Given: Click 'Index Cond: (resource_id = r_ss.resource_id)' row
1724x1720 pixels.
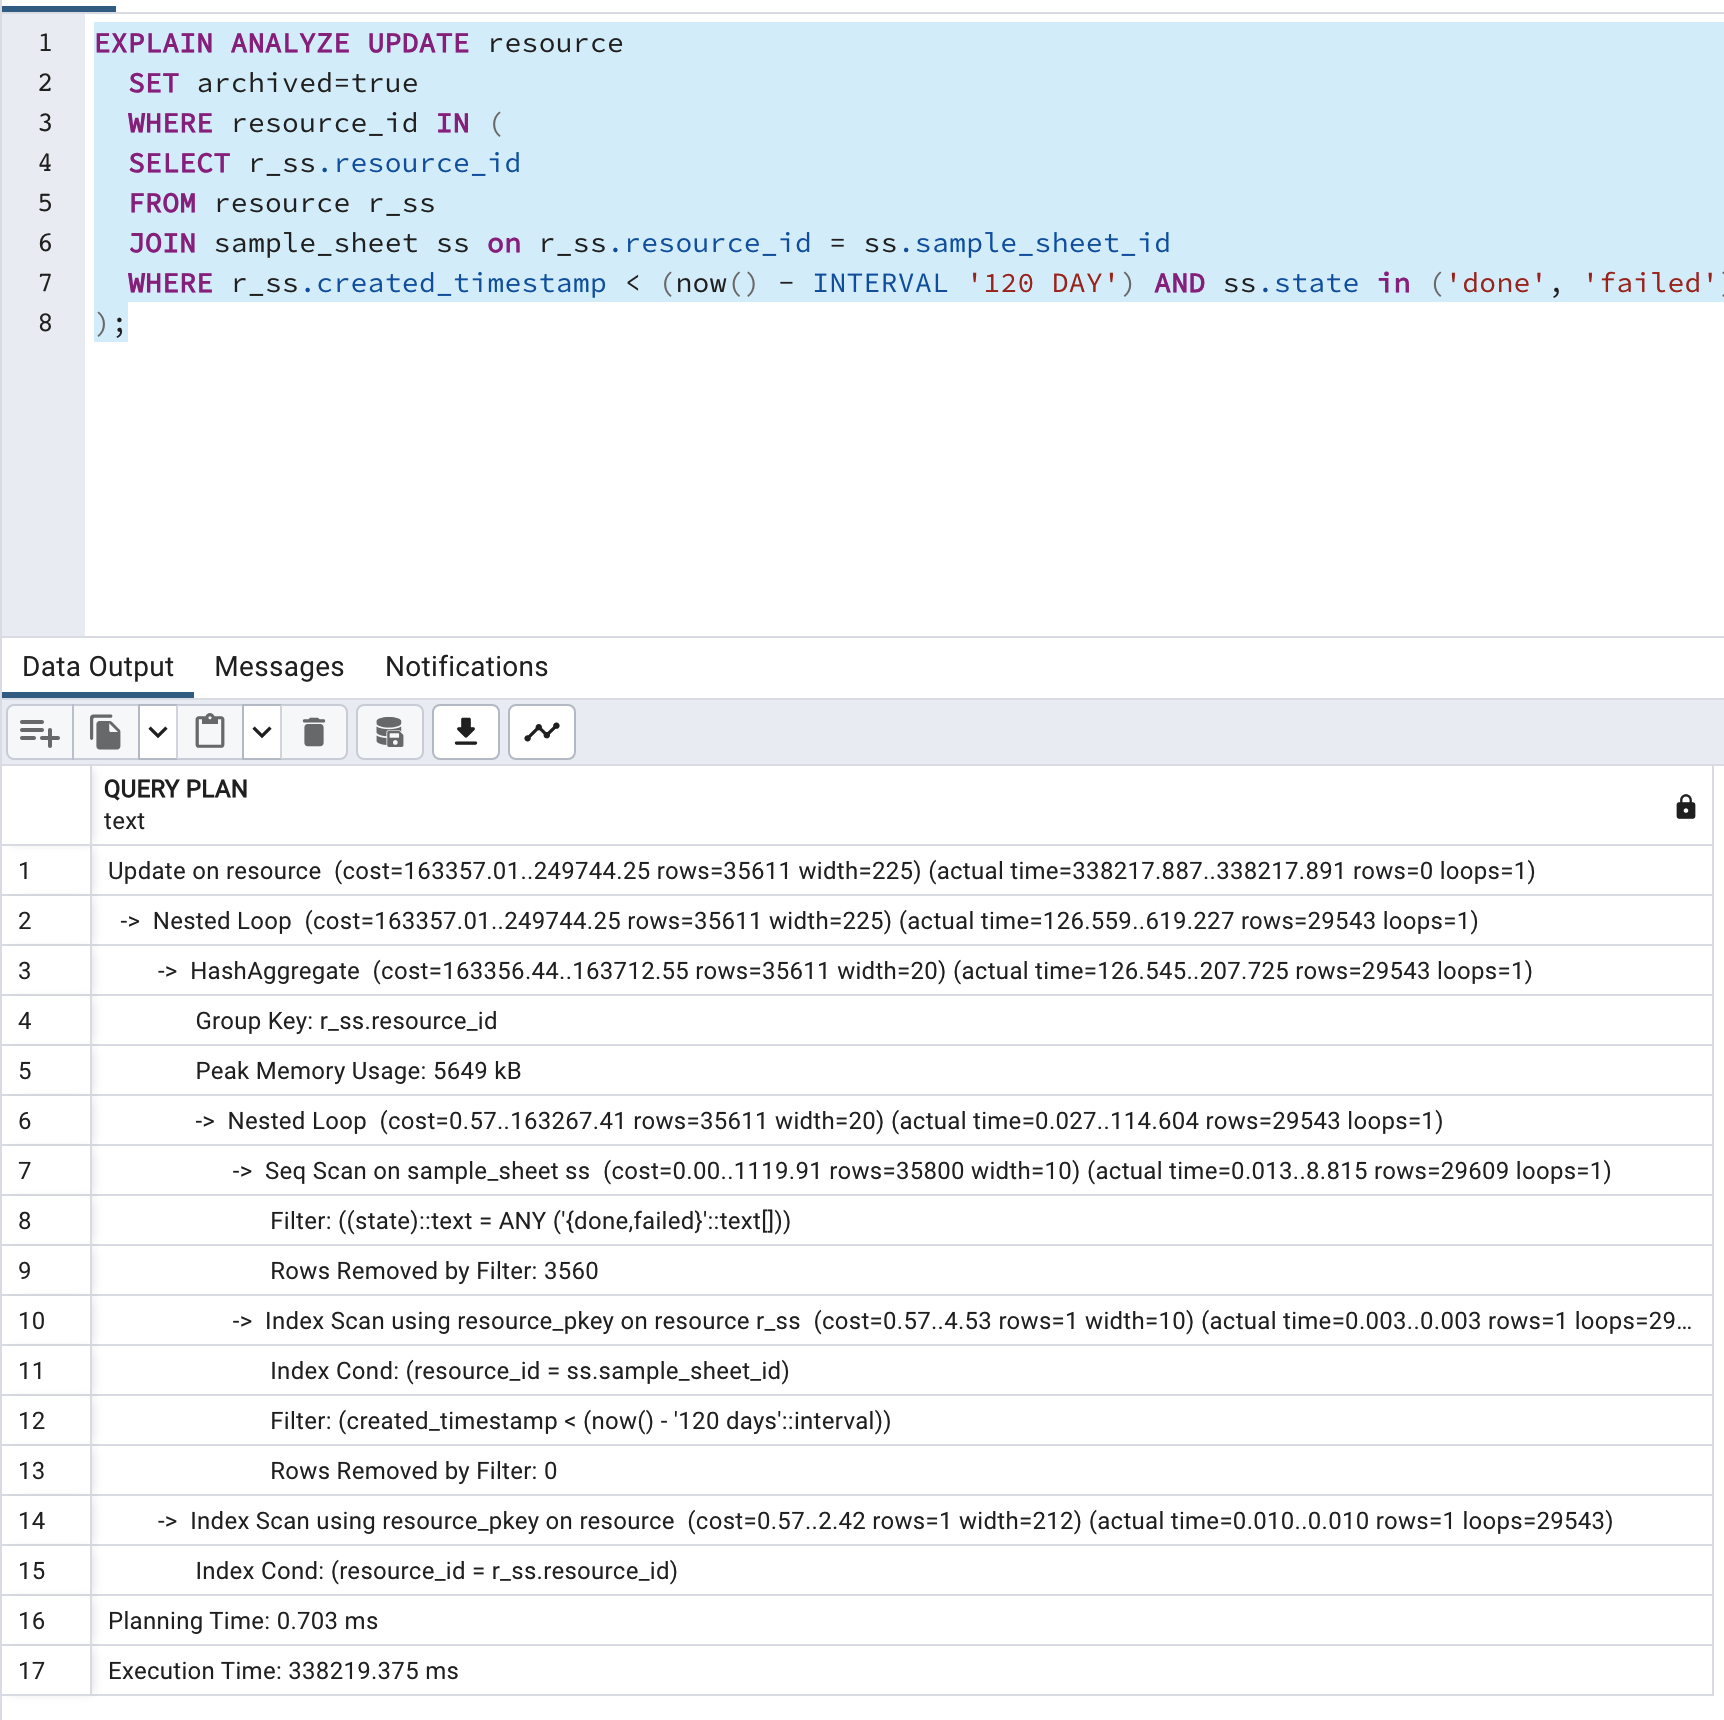Looking at the screenshot, I should click(901, 1571).
